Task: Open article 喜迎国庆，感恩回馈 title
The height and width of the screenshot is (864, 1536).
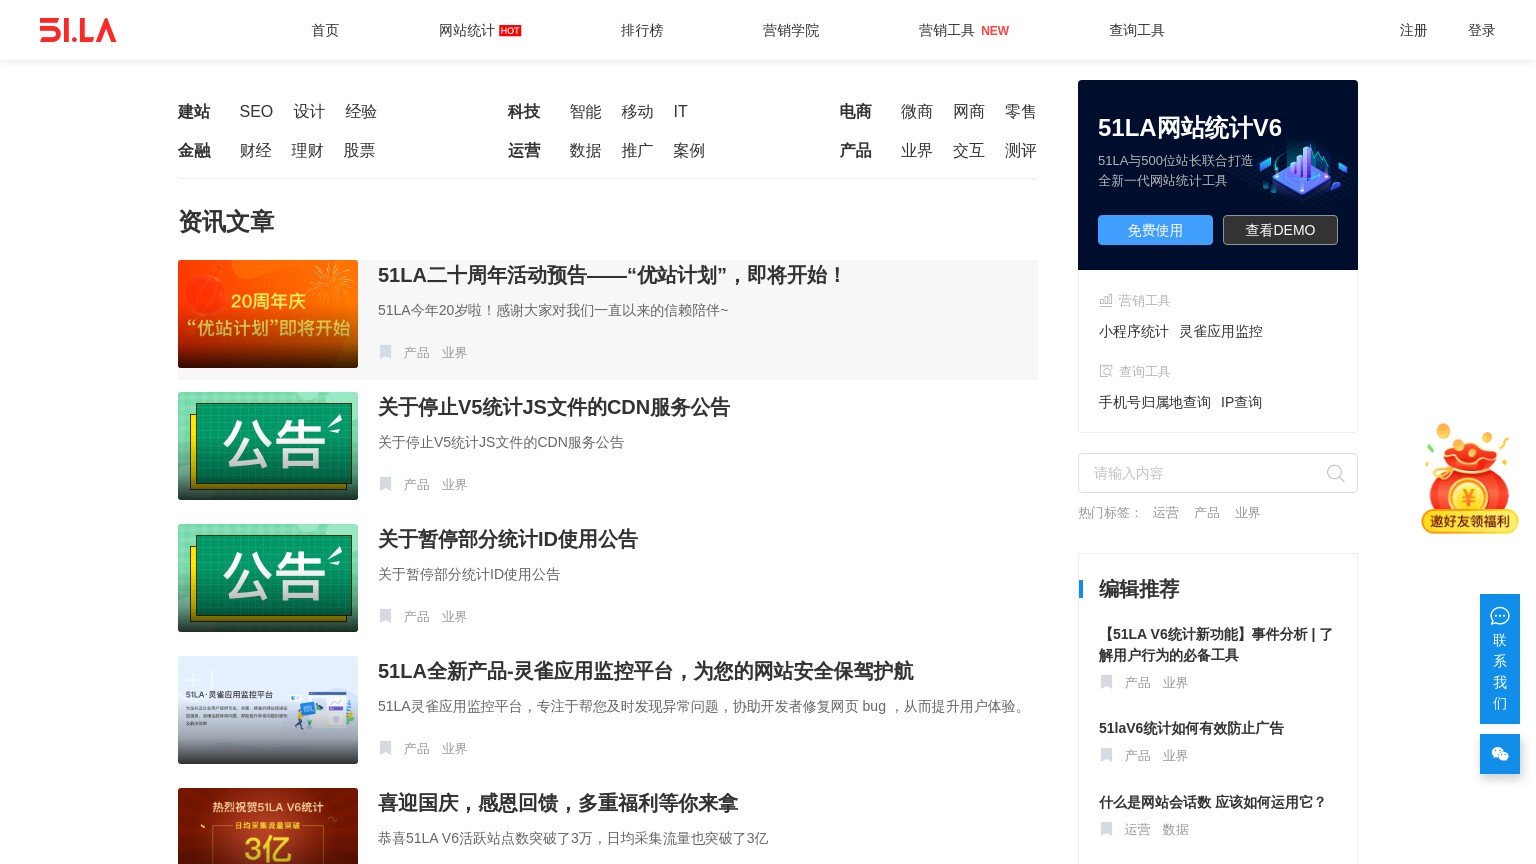Action: point(558,803)
